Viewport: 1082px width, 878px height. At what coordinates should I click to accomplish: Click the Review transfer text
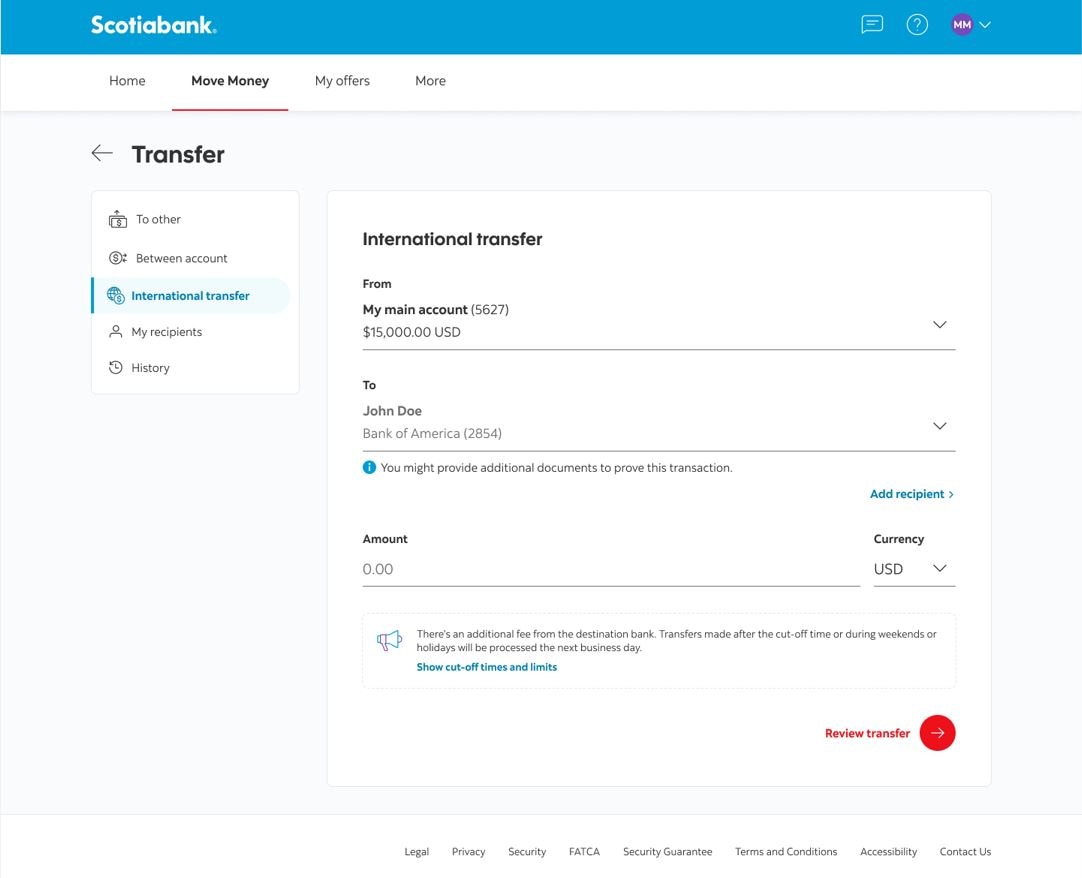[867, 733]
